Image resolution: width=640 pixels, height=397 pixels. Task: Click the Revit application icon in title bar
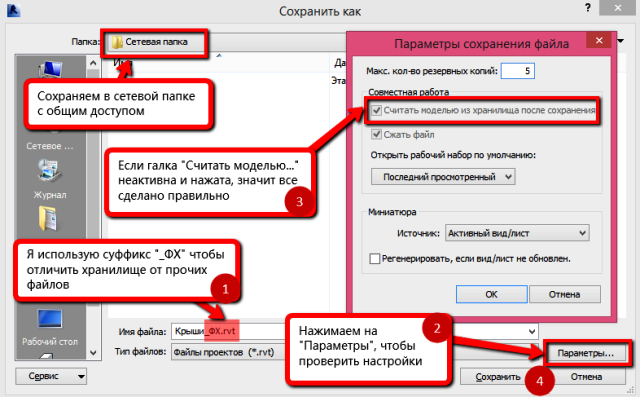(13, 10)
